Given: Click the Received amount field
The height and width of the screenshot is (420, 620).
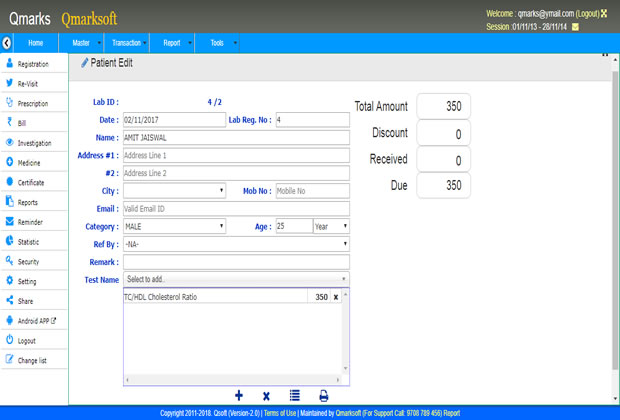Looking at the screenshot, I should pos(444,159).
